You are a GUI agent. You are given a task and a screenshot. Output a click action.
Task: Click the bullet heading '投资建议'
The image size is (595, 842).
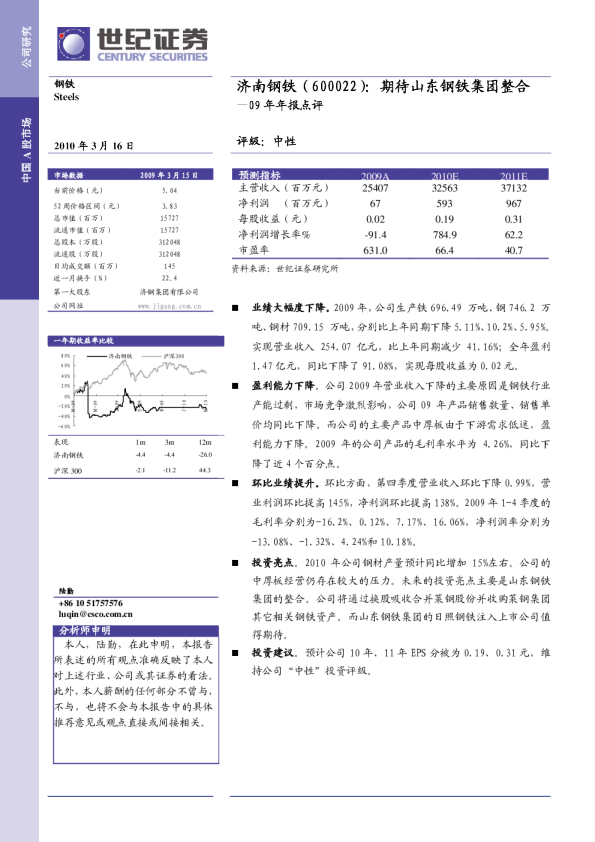tap(273, 653)
